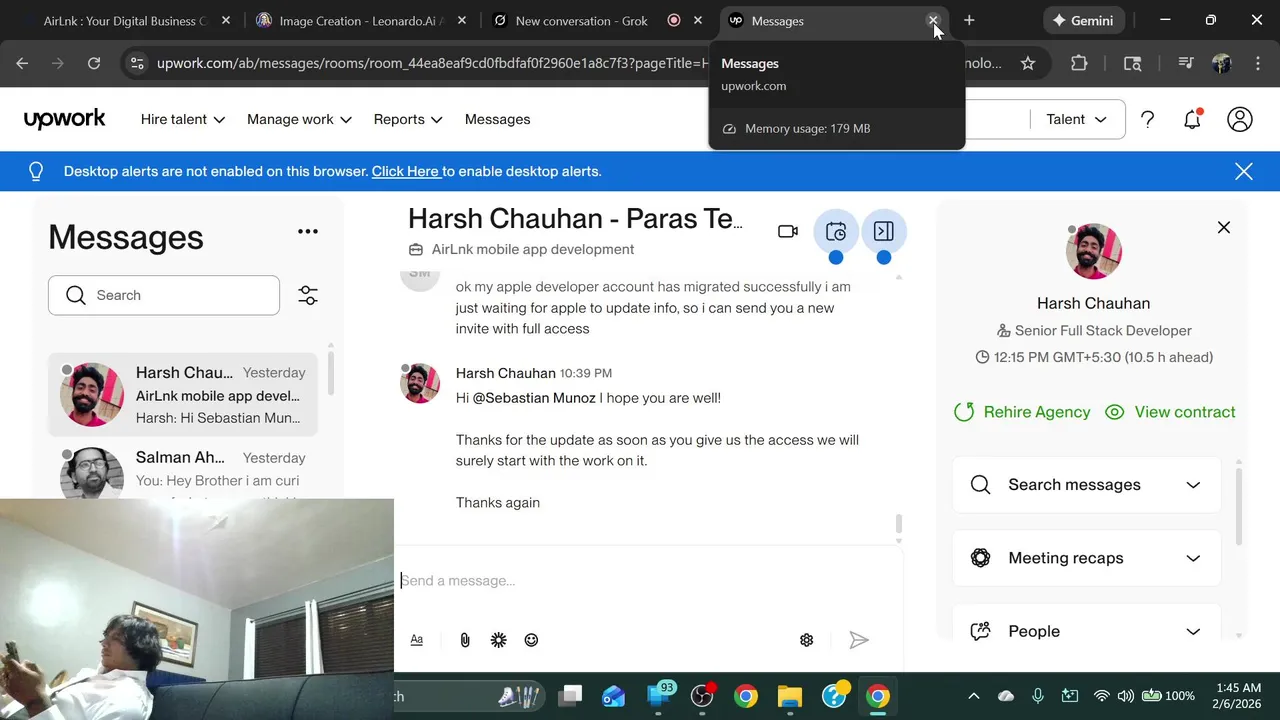Start a video call with Harsh Chauhan
Image resolution: width=1280 pixels, height=720 pixels.
click(788, 232)
